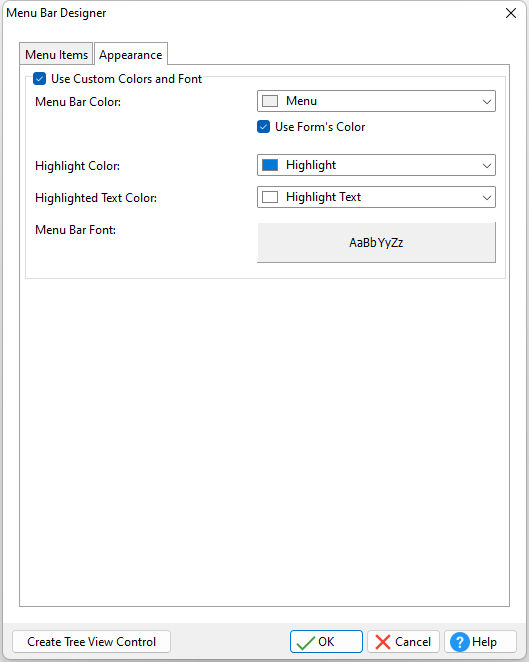
Task: Click Create Tree View Control button
Action: (x=92, y=642)
